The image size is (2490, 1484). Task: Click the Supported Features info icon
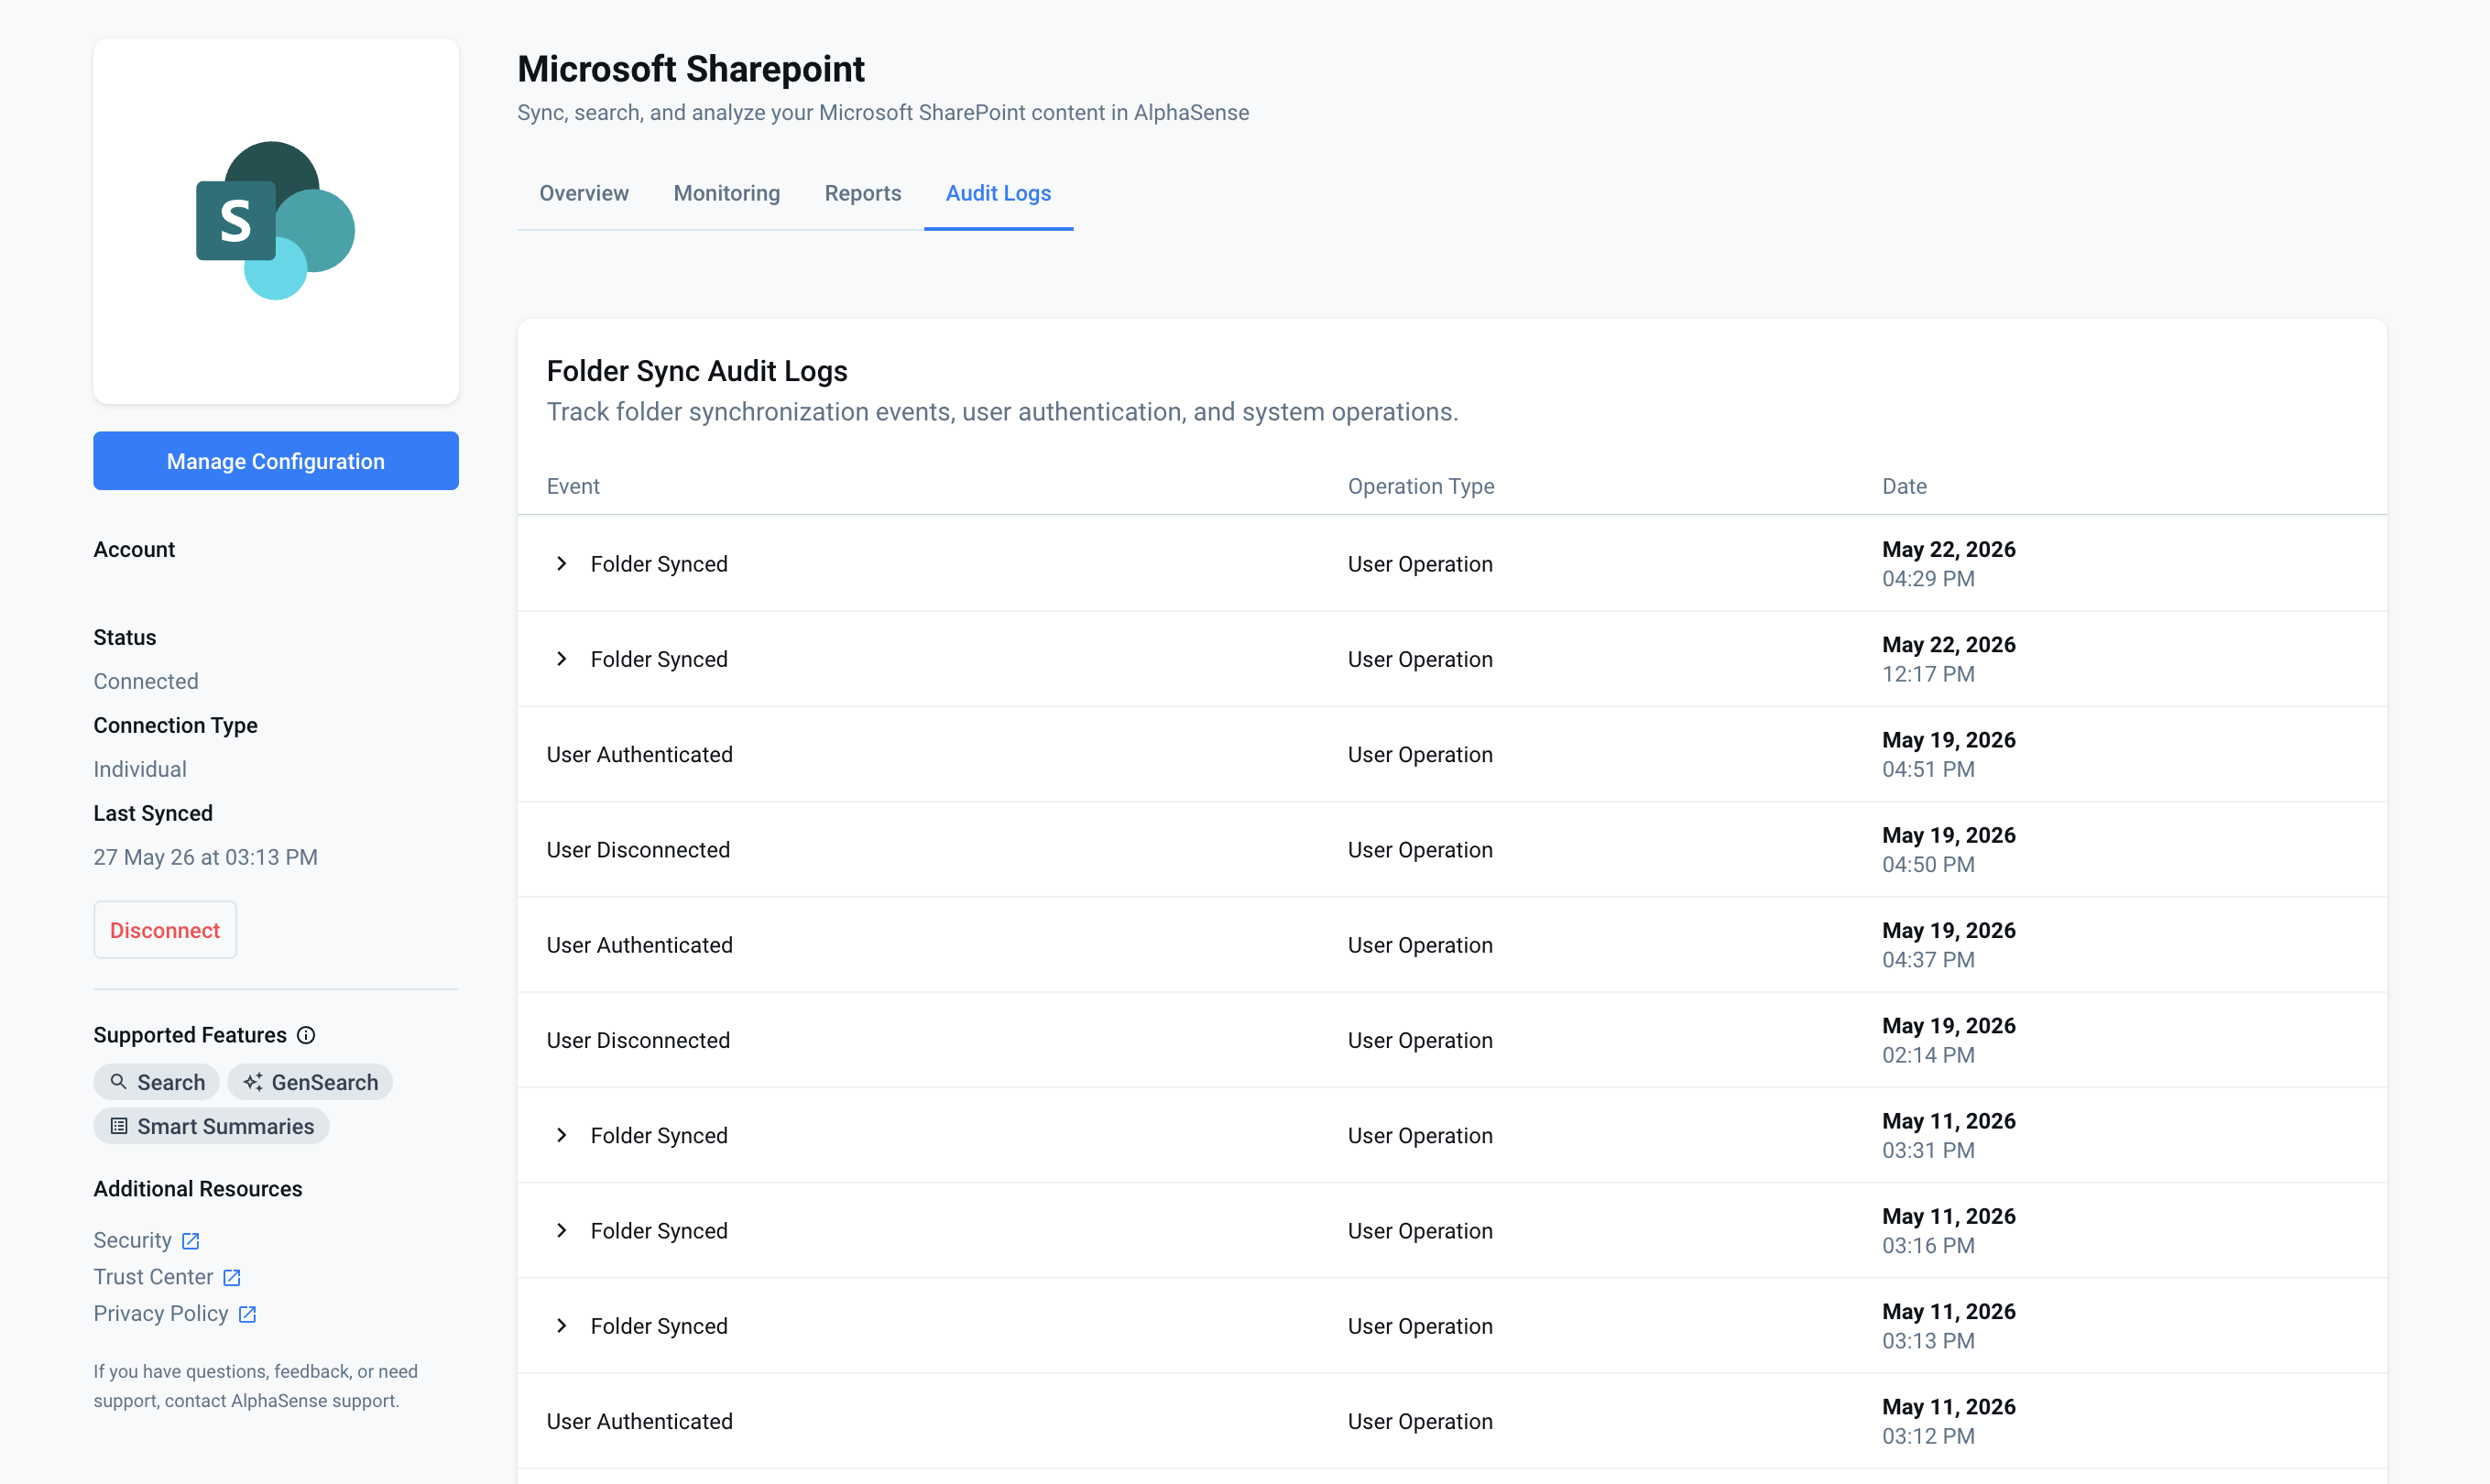(x=306, y=1035)
